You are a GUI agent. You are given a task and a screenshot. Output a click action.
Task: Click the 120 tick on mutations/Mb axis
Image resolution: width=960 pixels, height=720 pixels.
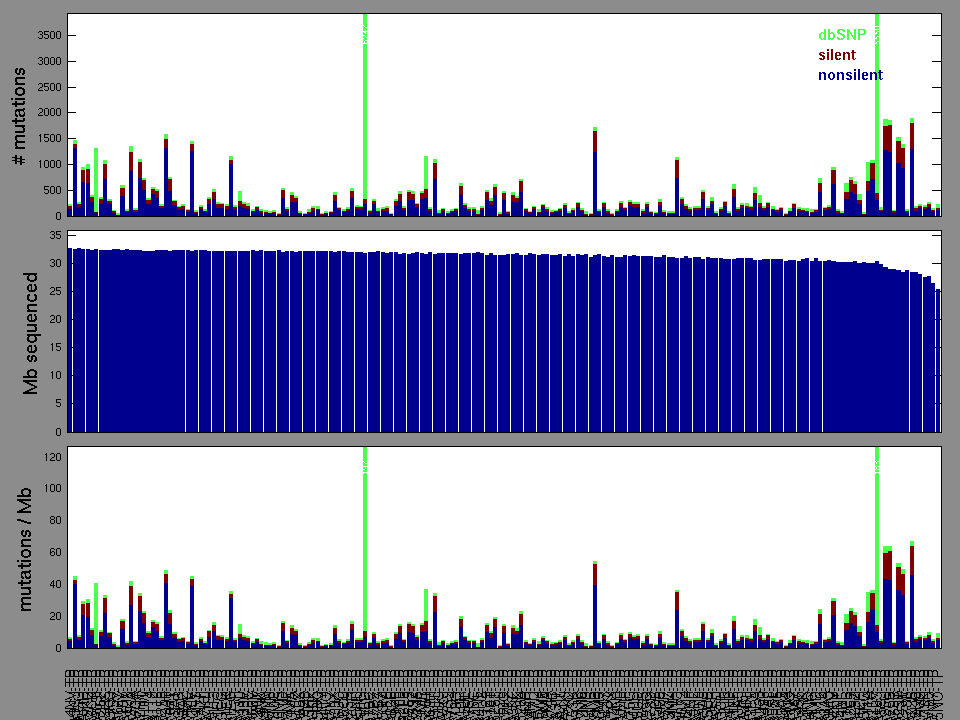[x=52, y=456]
